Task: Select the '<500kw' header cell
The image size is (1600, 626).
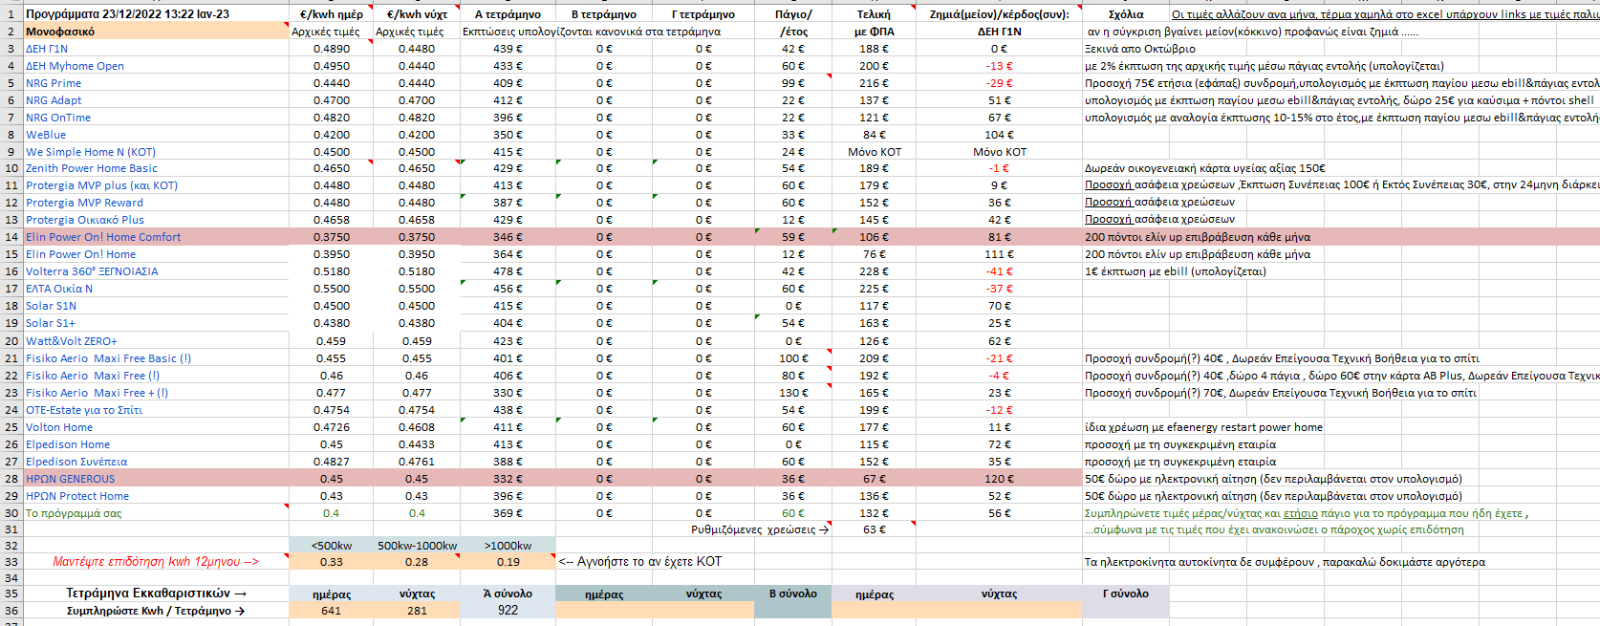Action: click(x=331, y=545)
